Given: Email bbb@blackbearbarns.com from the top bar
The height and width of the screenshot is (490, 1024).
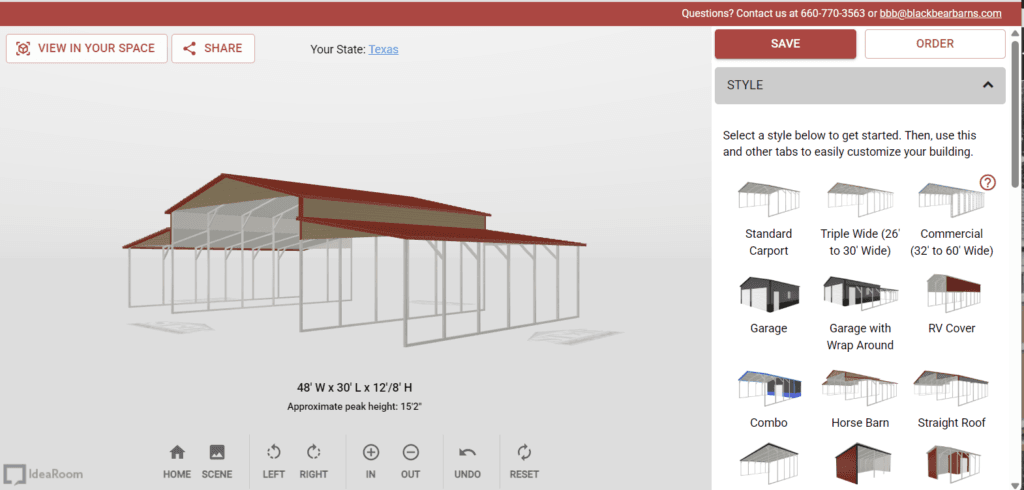Looking at the screenshot, I should [940, 13].
